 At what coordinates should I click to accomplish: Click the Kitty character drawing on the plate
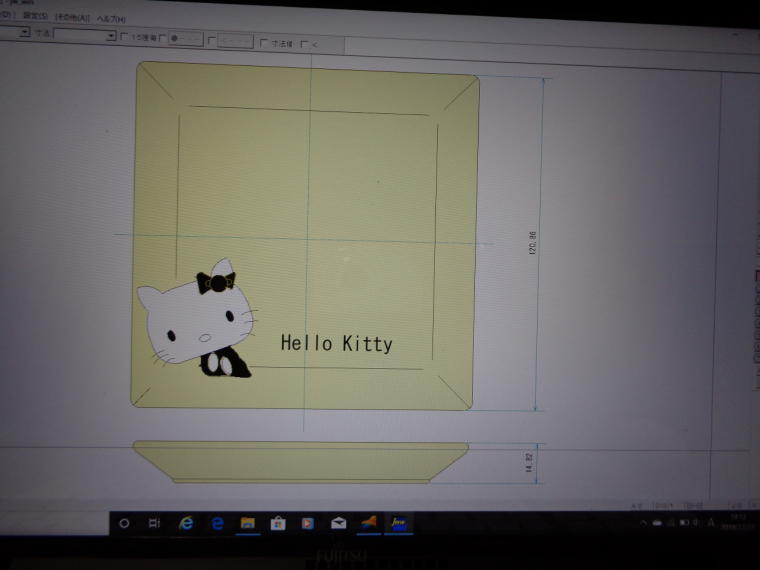[197, 318]
